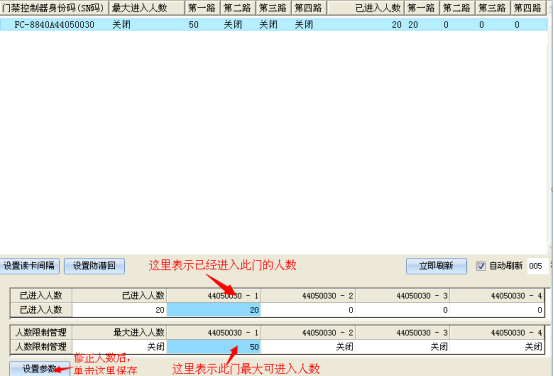This screenshot has height=376, width=554.
Task: Click the total 最大进入人数 cell showing 关闭
Action: [x=119, y=347]
